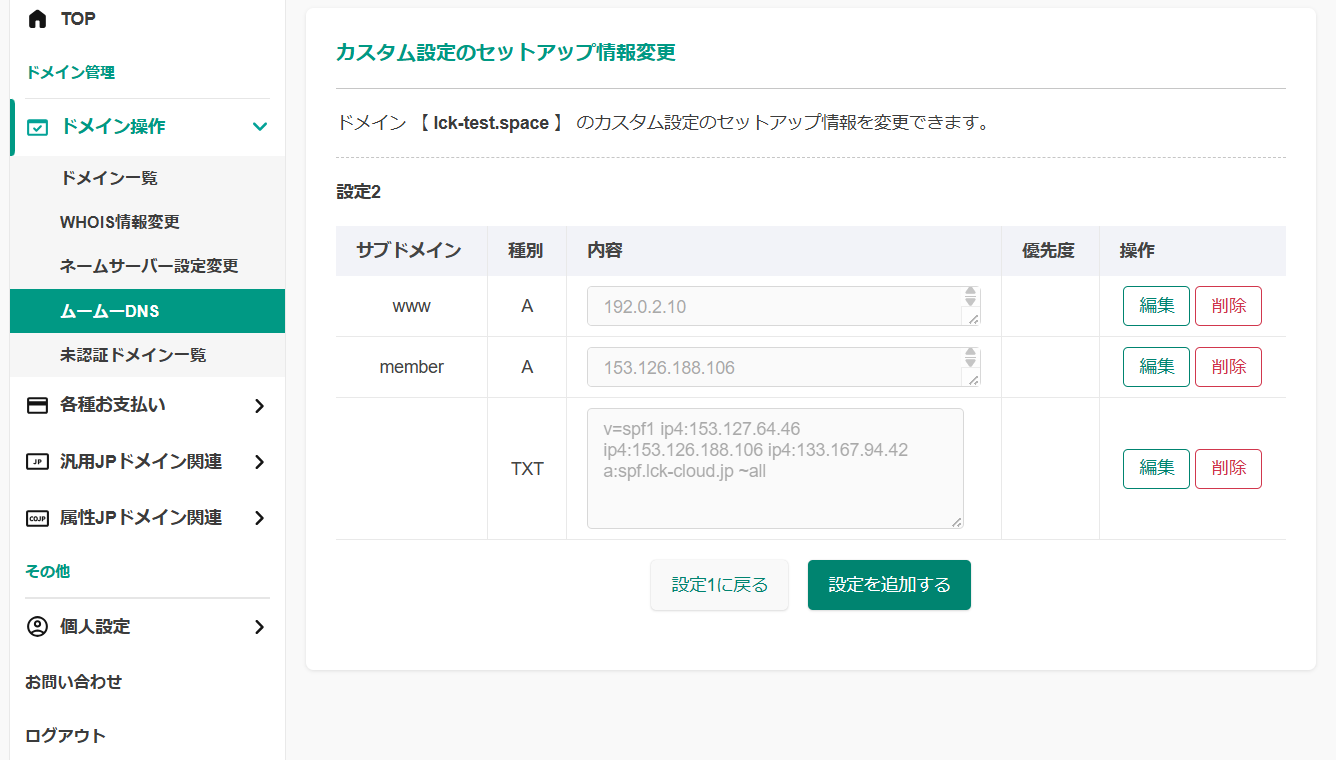Image resolution: width=1336 pixels, height=760 pixels.
Task: Click the カスタム設定のセットアップ情報変更 heading
Action: pos(506,52)
